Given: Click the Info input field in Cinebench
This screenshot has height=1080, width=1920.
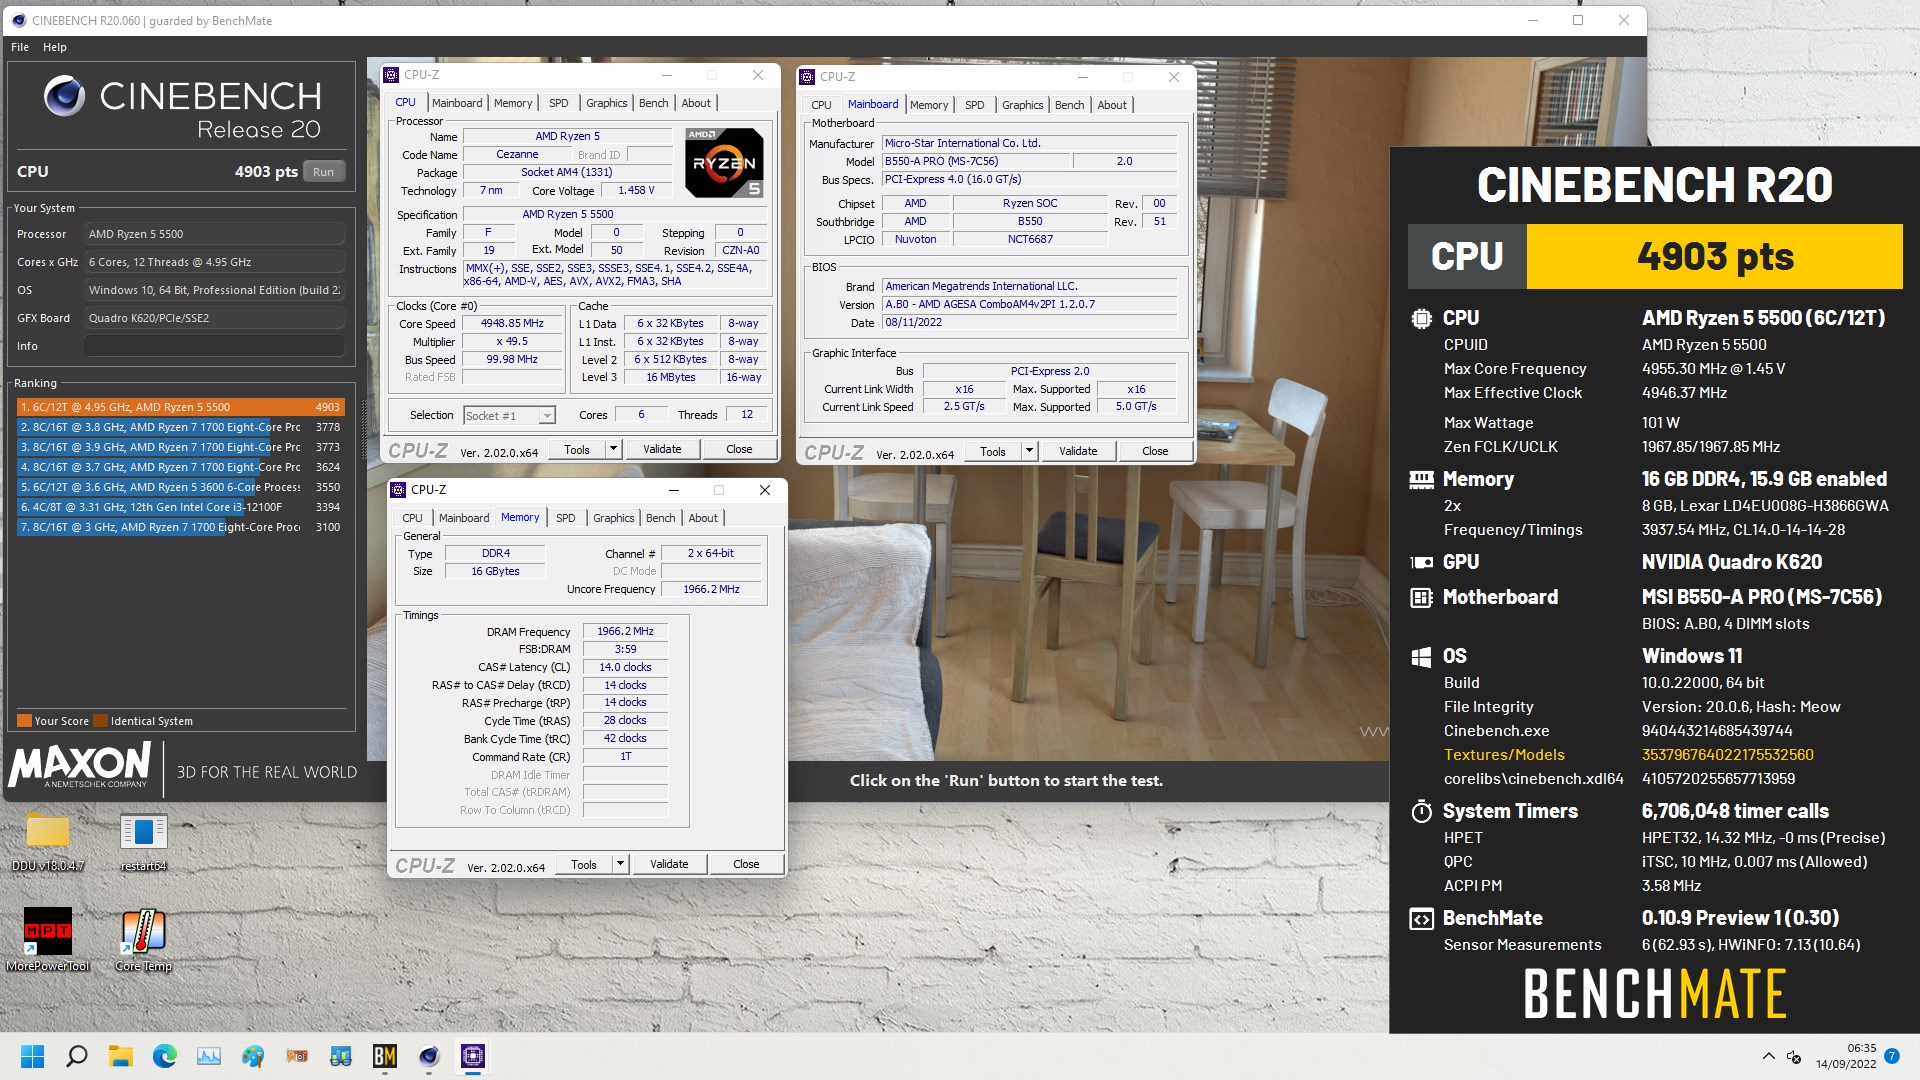Looking at the screenshot, I should [x=214, y=346].
